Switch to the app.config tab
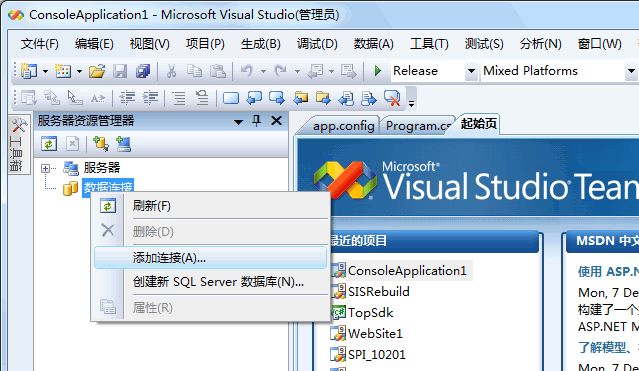This screenshot has width=639, height=371. click(x=343, y=126)
